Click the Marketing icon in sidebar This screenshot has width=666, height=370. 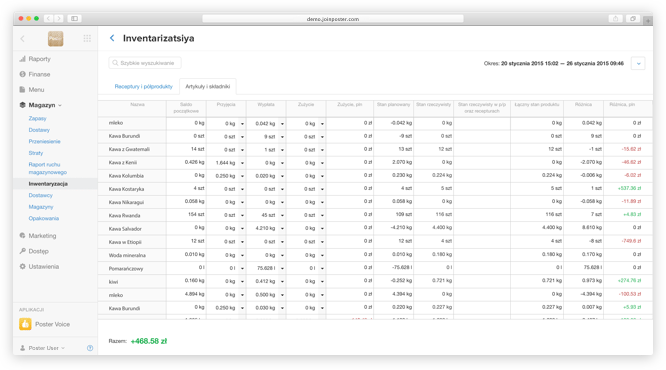(x=23, y=235)
